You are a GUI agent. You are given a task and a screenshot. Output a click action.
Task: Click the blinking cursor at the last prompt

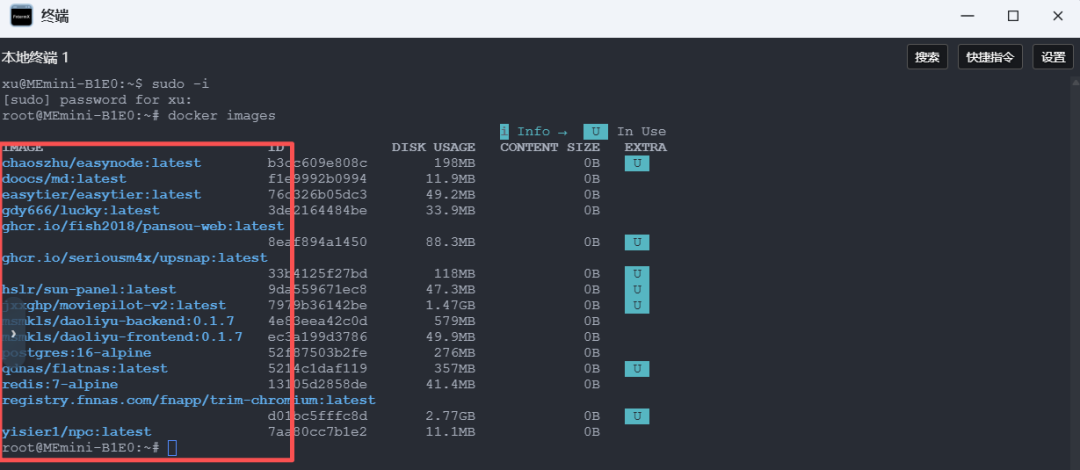(x=172, y=448)
